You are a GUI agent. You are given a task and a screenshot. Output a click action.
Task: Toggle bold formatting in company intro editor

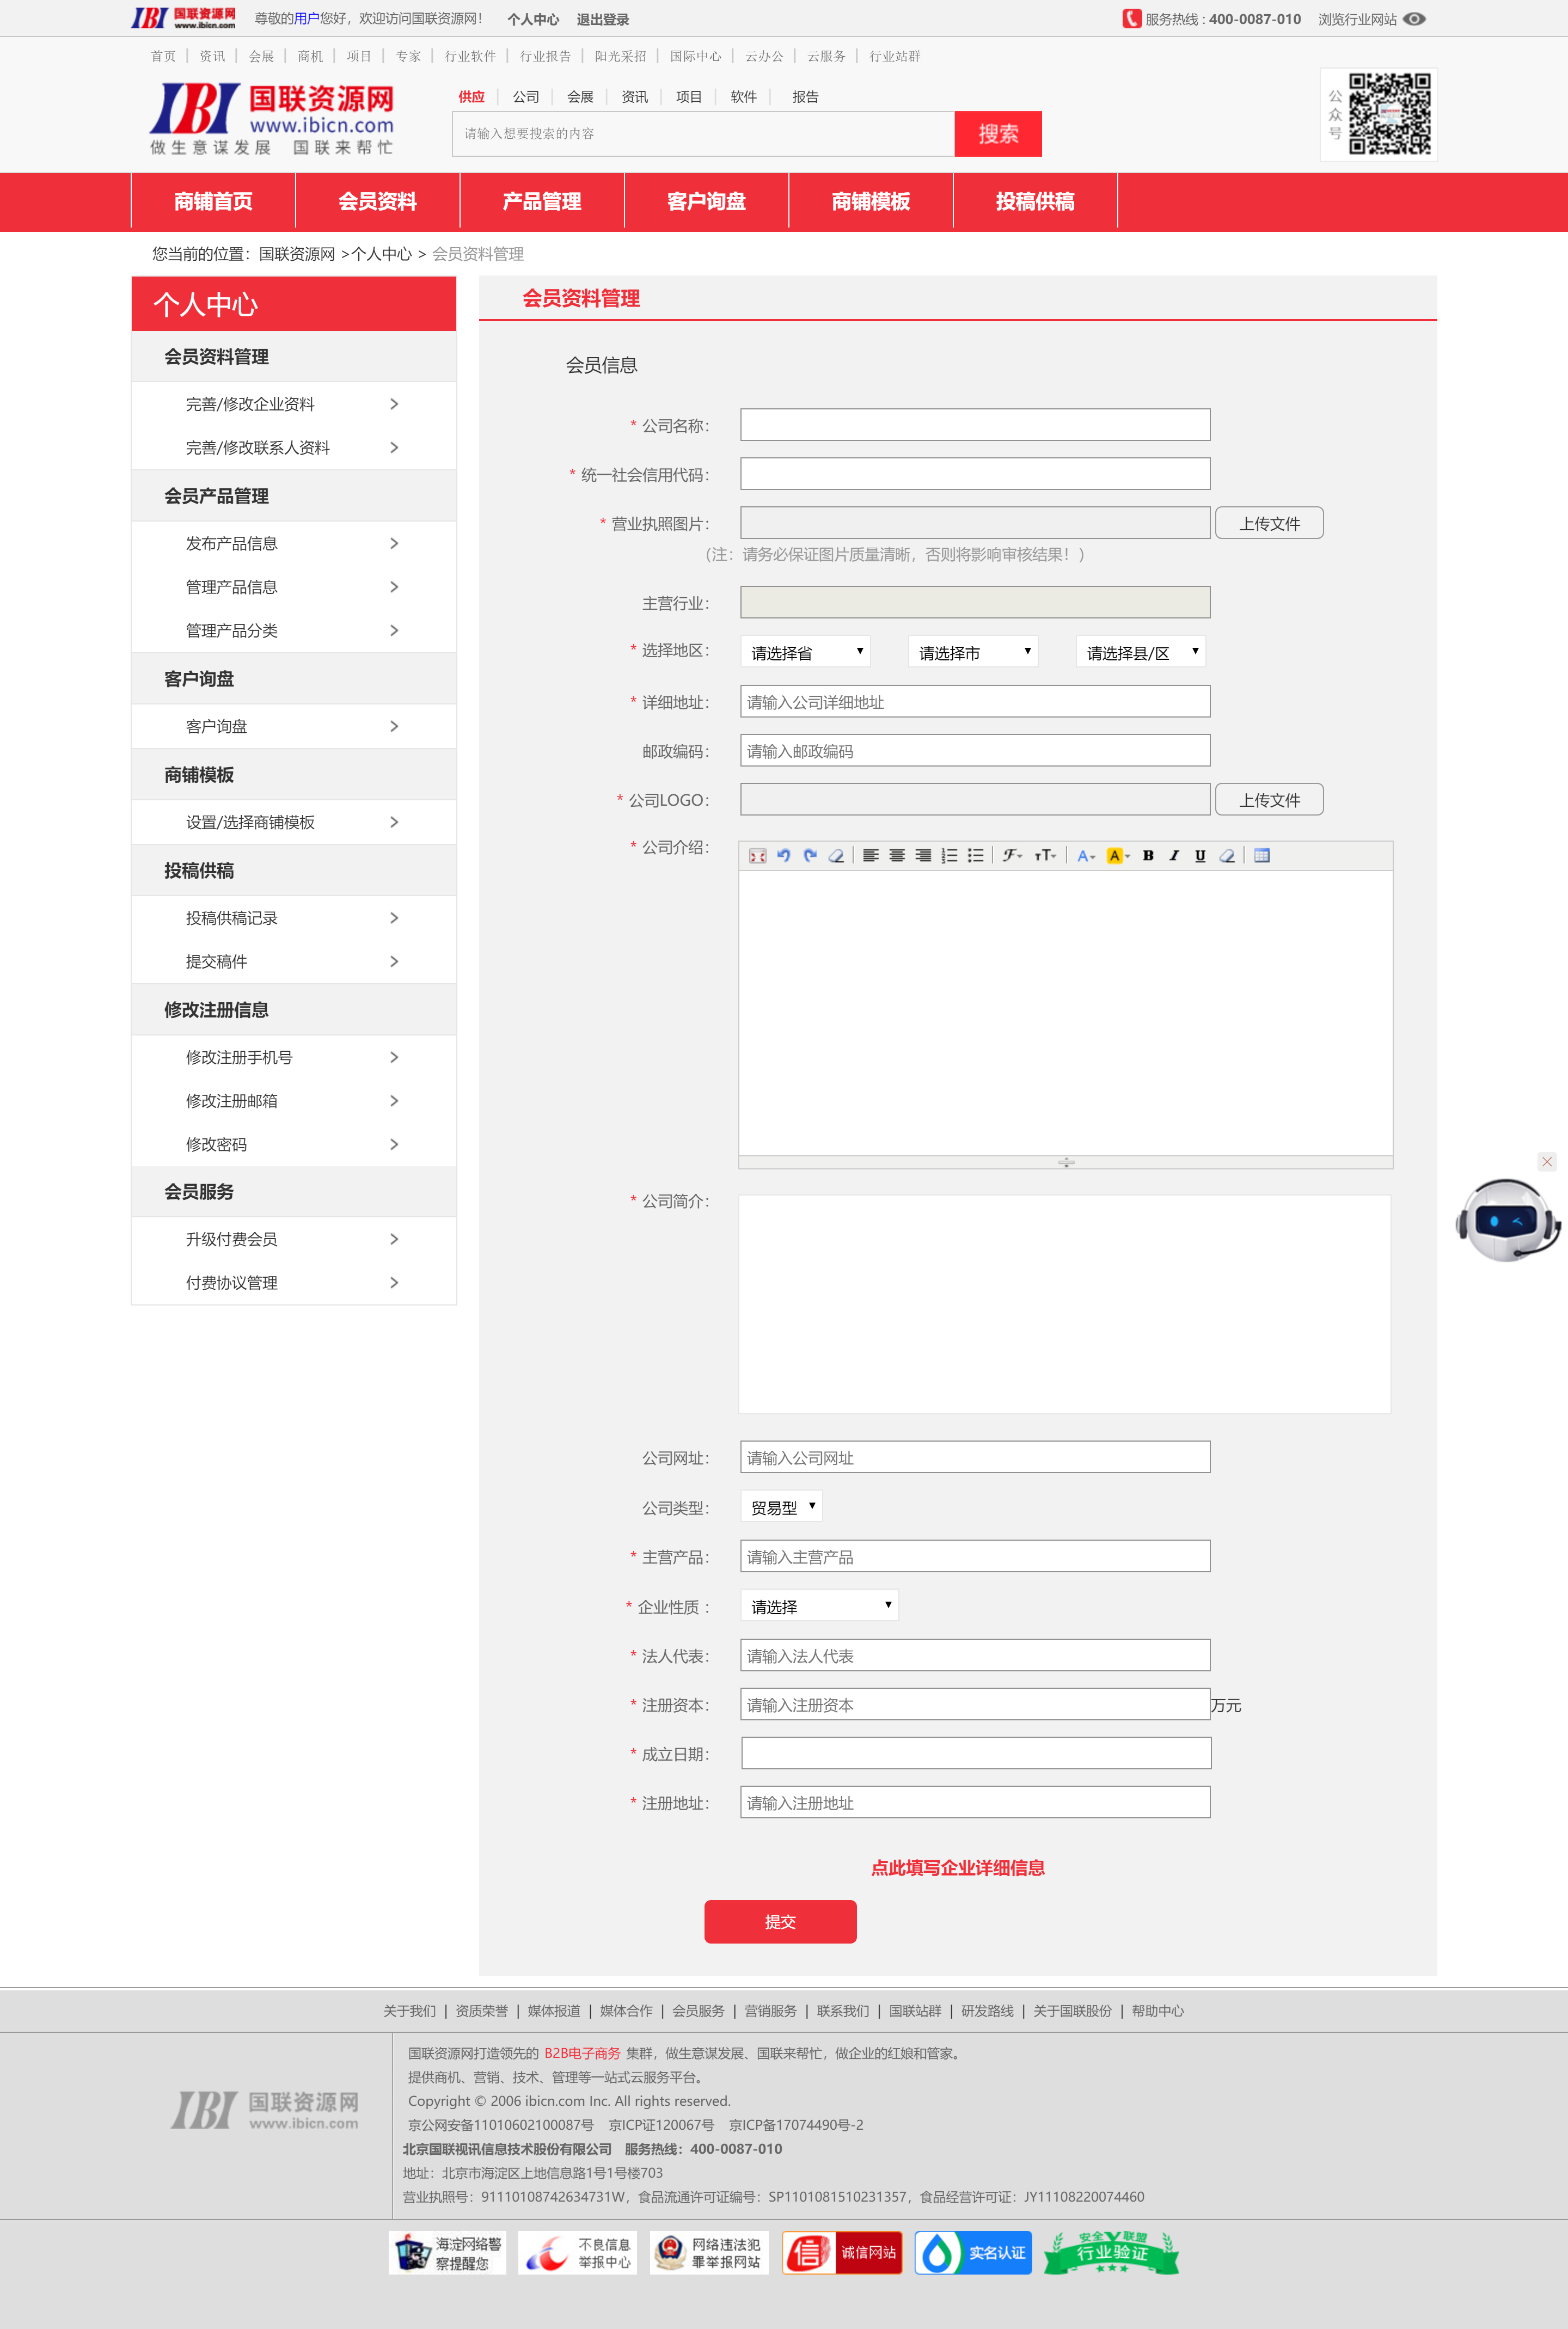click(x=1148, y=855)
